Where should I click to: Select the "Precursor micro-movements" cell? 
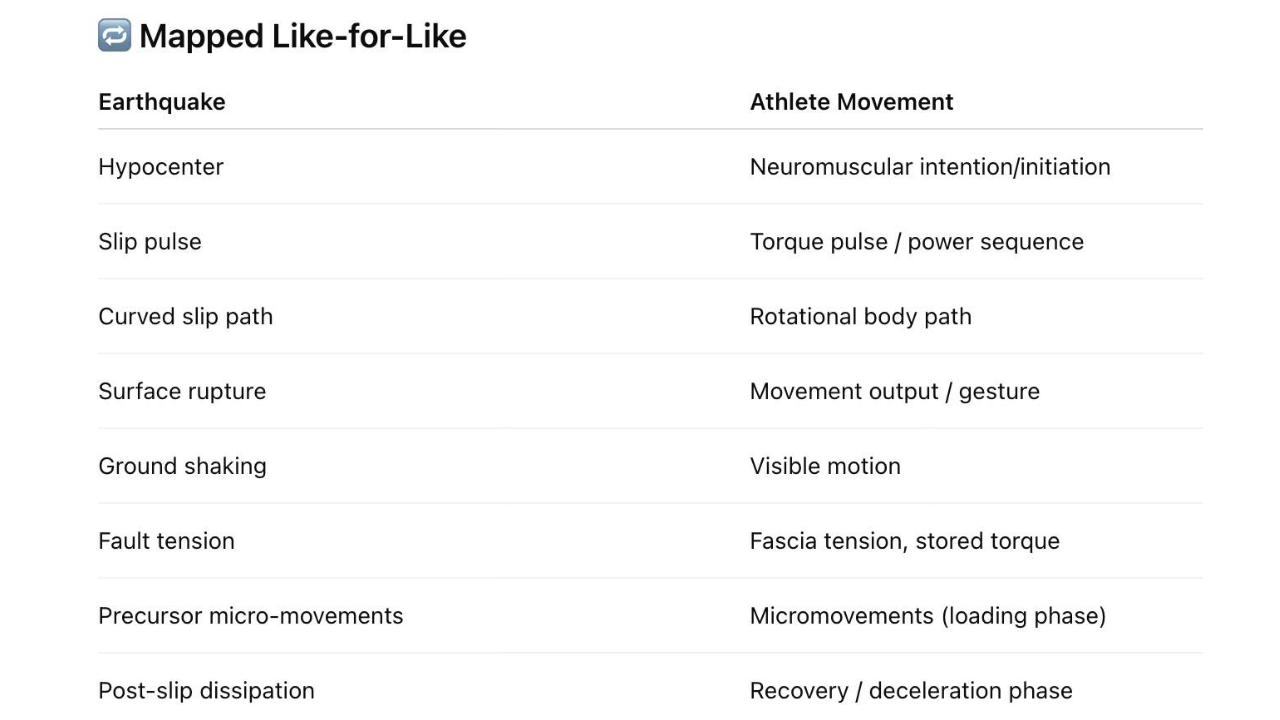coord(250,616)
